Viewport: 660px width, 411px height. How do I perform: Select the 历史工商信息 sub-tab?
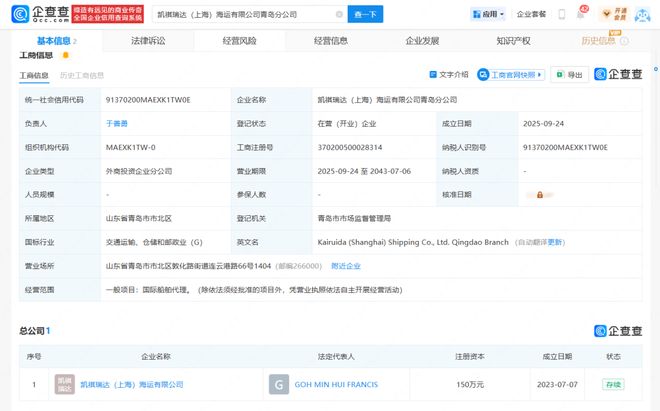(x=82, y=75)
